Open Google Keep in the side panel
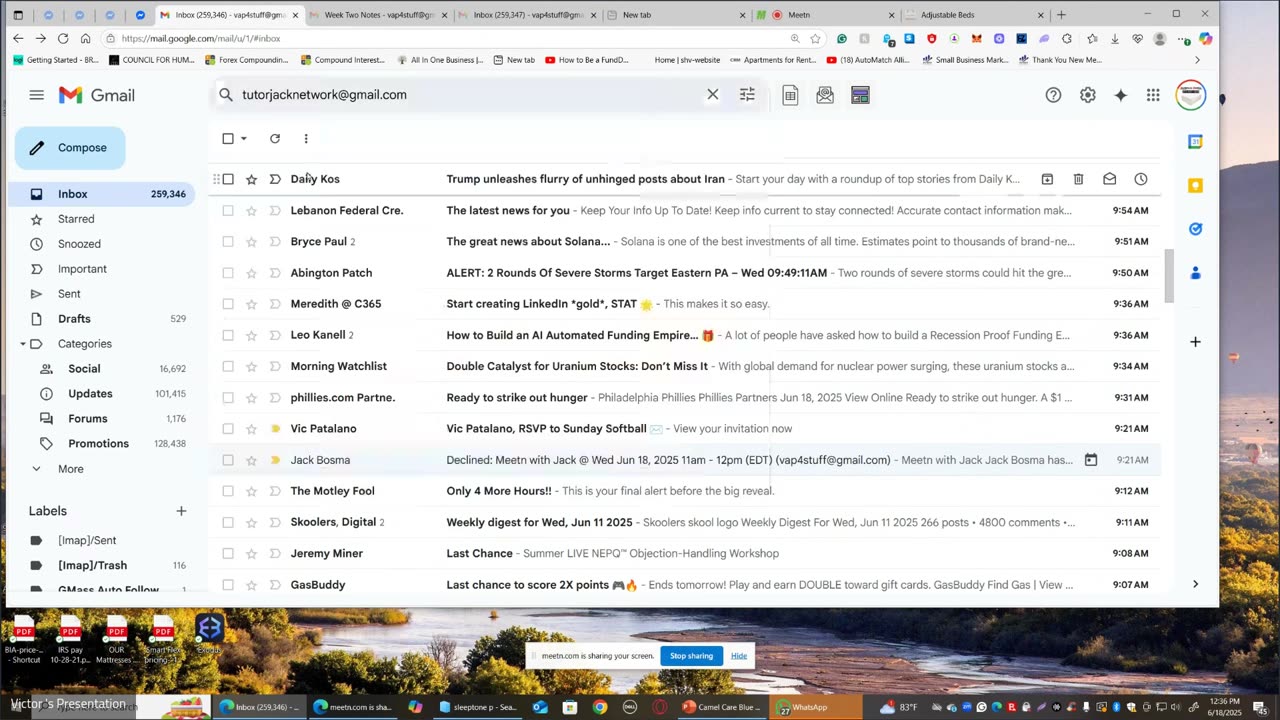The width and height of the screenshot is (1280, 720). pos(1195,186)
